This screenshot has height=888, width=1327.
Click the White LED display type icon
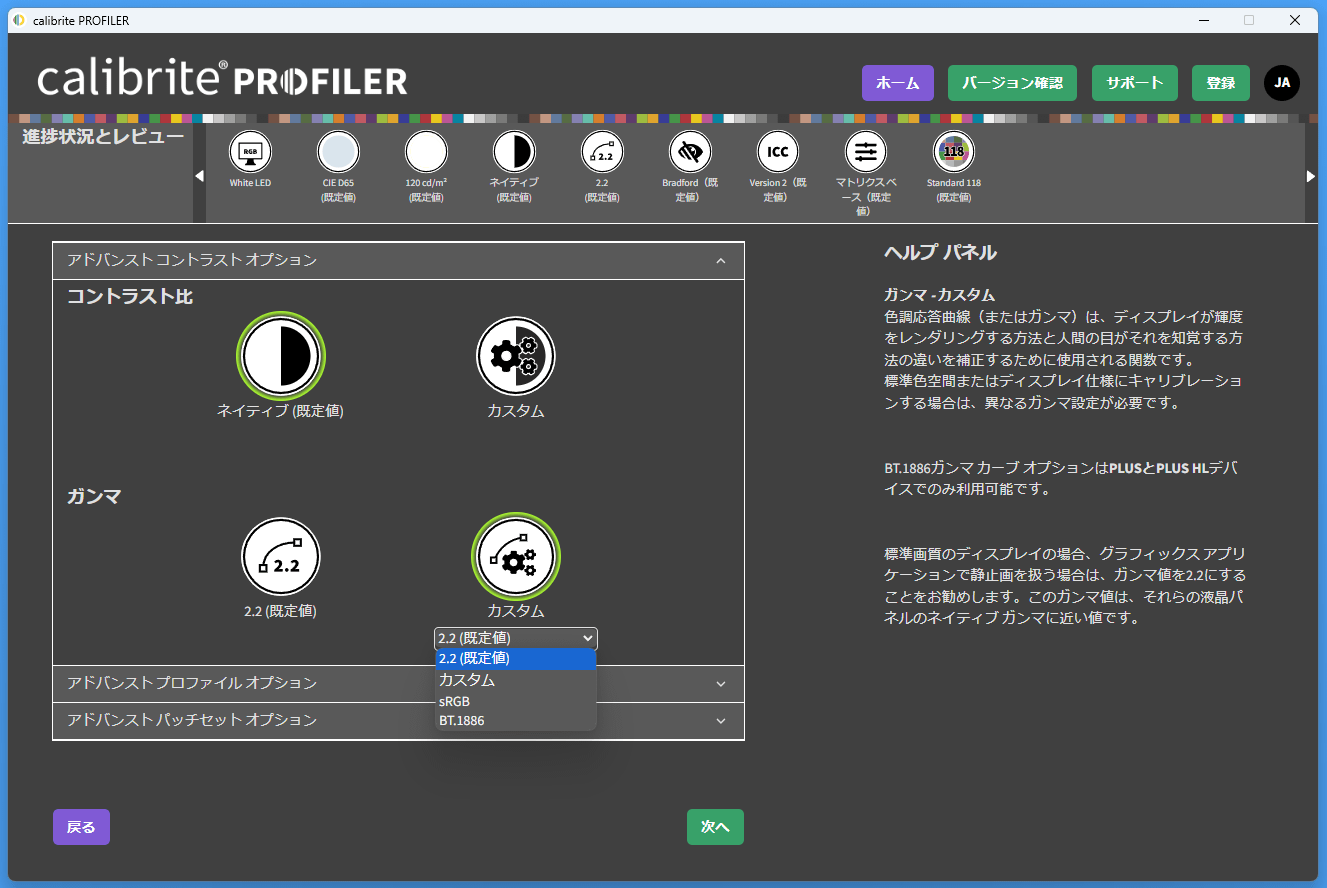pyautogui.click(x=250, y=152)
